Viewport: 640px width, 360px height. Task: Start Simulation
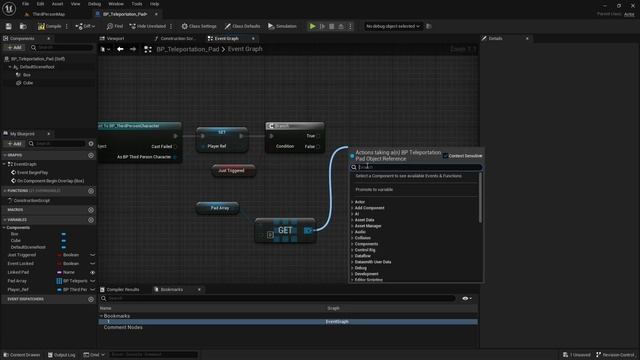[282, 26]
